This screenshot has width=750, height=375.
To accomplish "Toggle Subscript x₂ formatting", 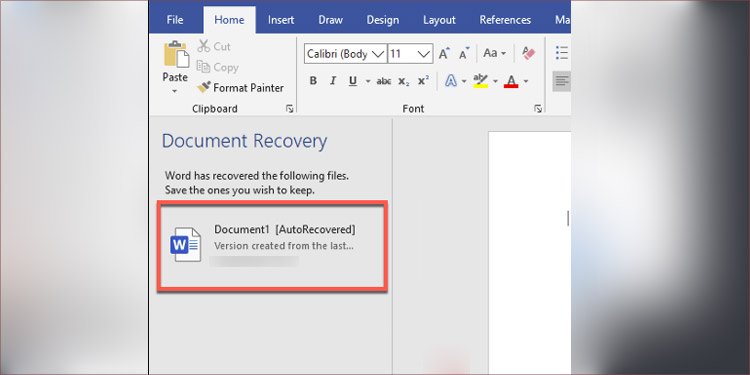I will [x=404, y=81].
